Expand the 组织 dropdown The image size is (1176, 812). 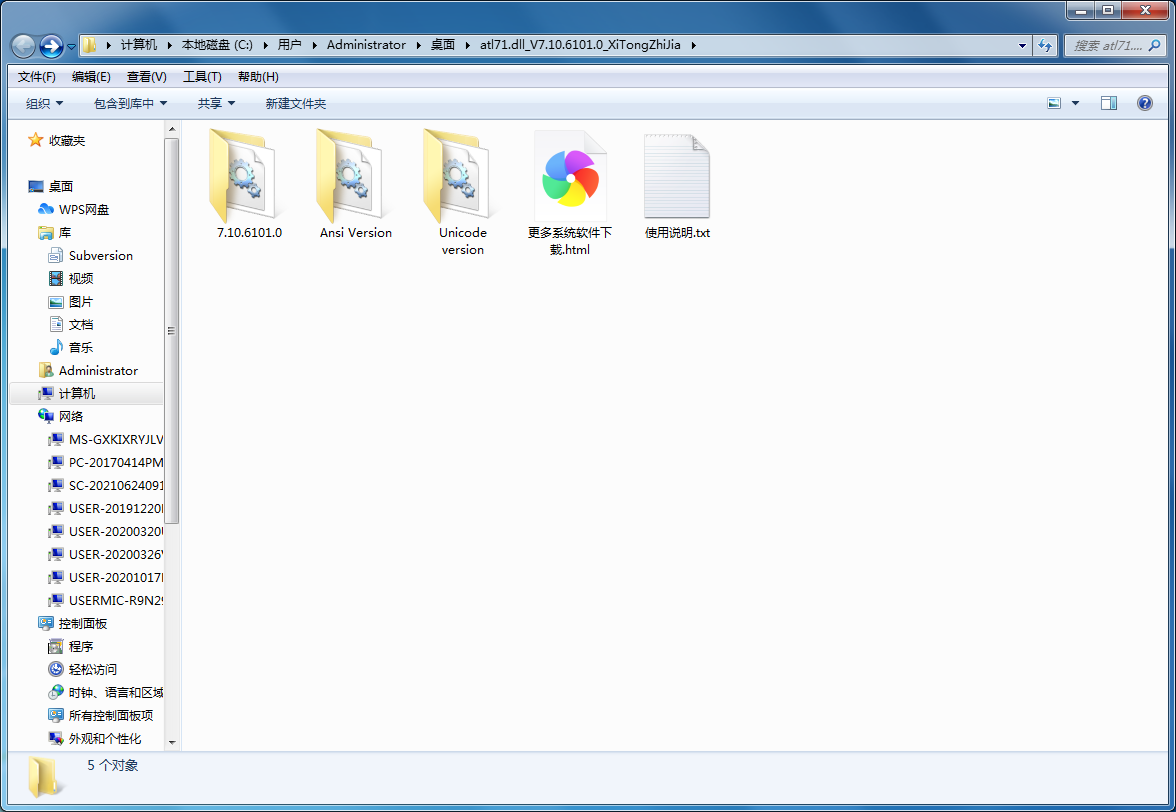(44, 103)
